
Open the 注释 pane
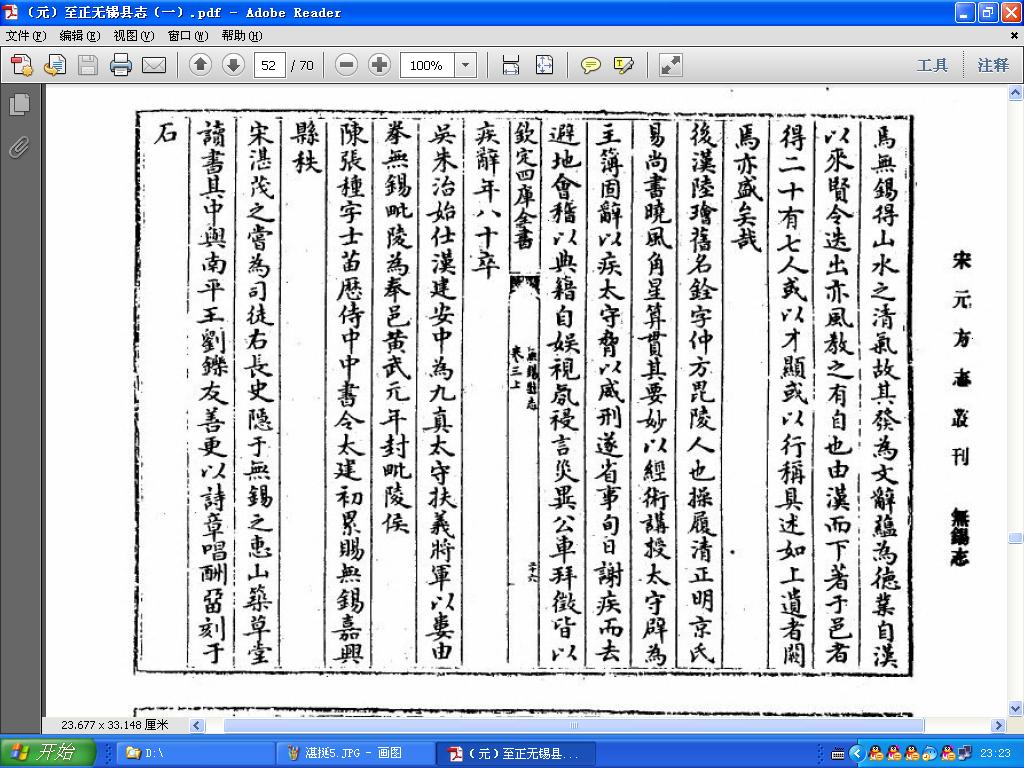click(x=993, y=65)
